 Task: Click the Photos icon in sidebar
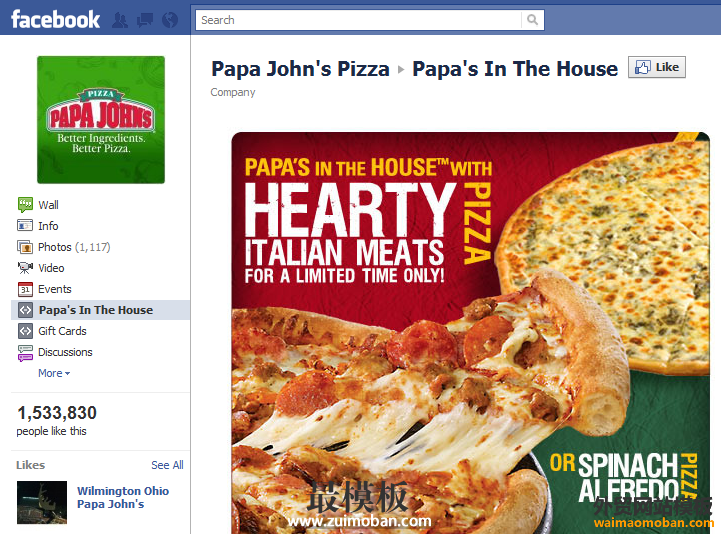point(25,247)
